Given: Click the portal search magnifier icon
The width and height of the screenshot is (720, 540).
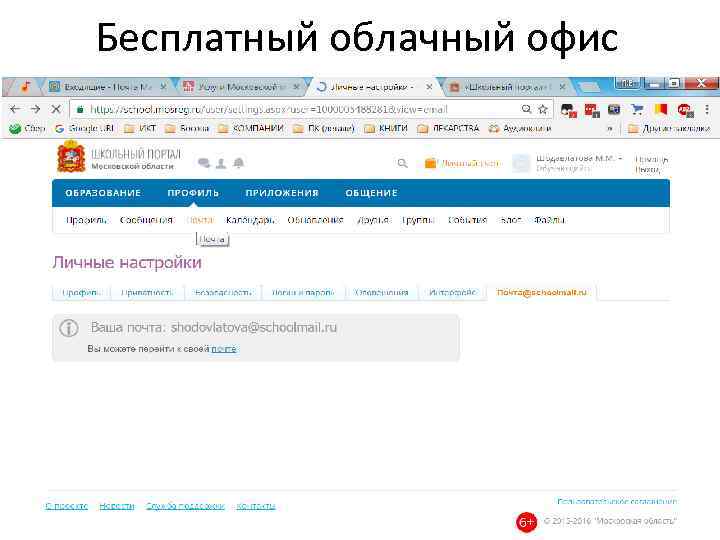Looking at the screenshot, I should (402, 163).
